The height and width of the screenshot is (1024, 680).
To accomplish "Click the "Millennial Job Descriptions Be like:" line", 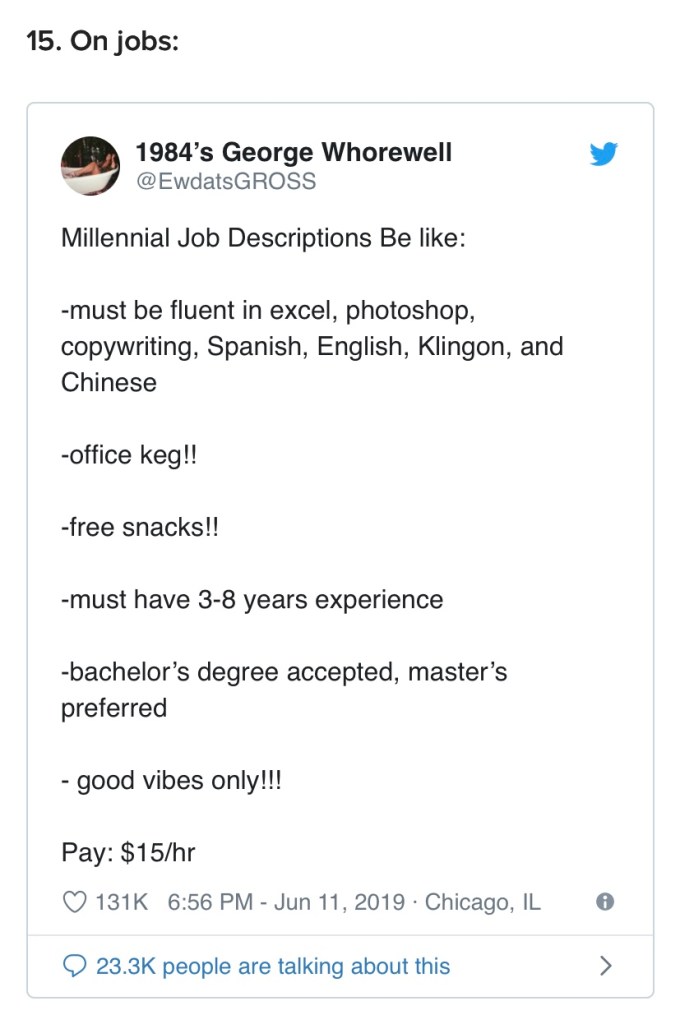I will [x=262, y=238].
